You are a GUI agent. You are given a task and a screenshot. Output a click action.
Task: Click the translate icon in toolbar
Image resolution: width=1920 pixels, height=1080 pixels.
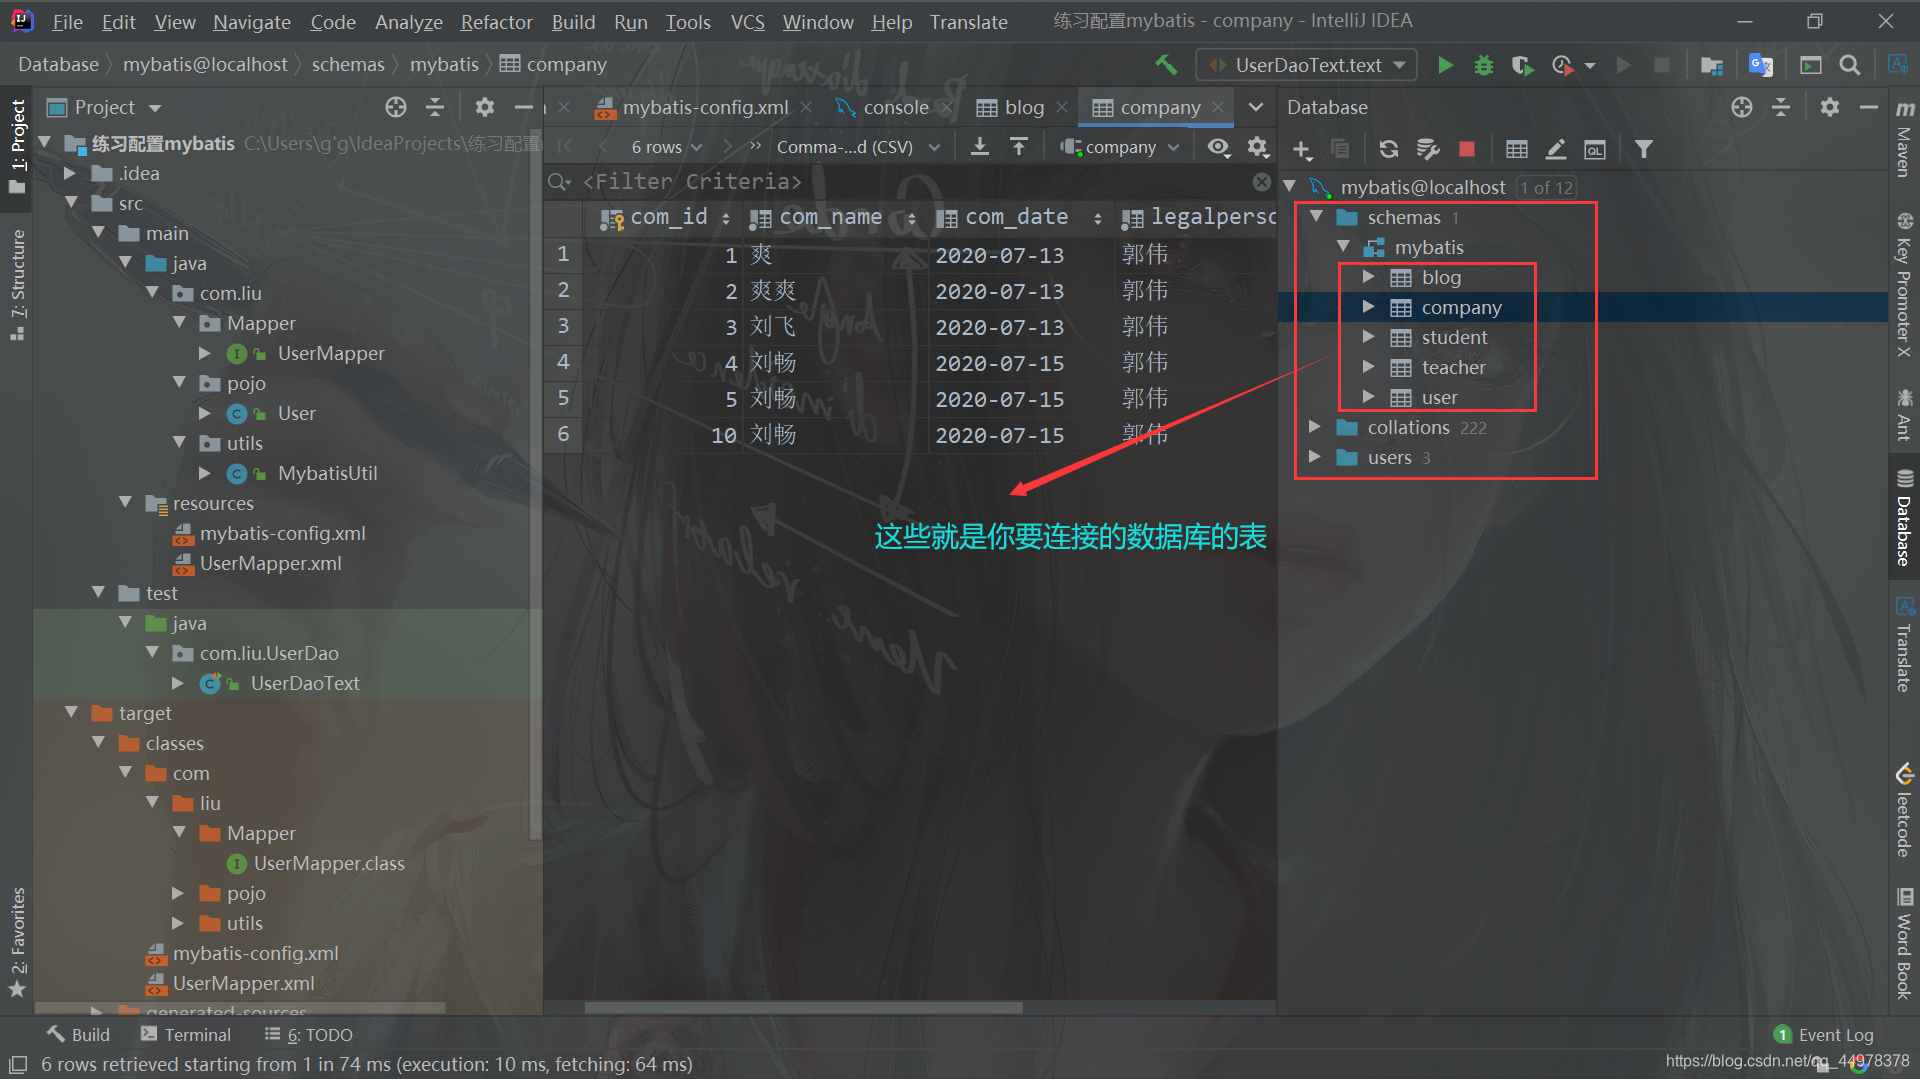pos(1761,65)
